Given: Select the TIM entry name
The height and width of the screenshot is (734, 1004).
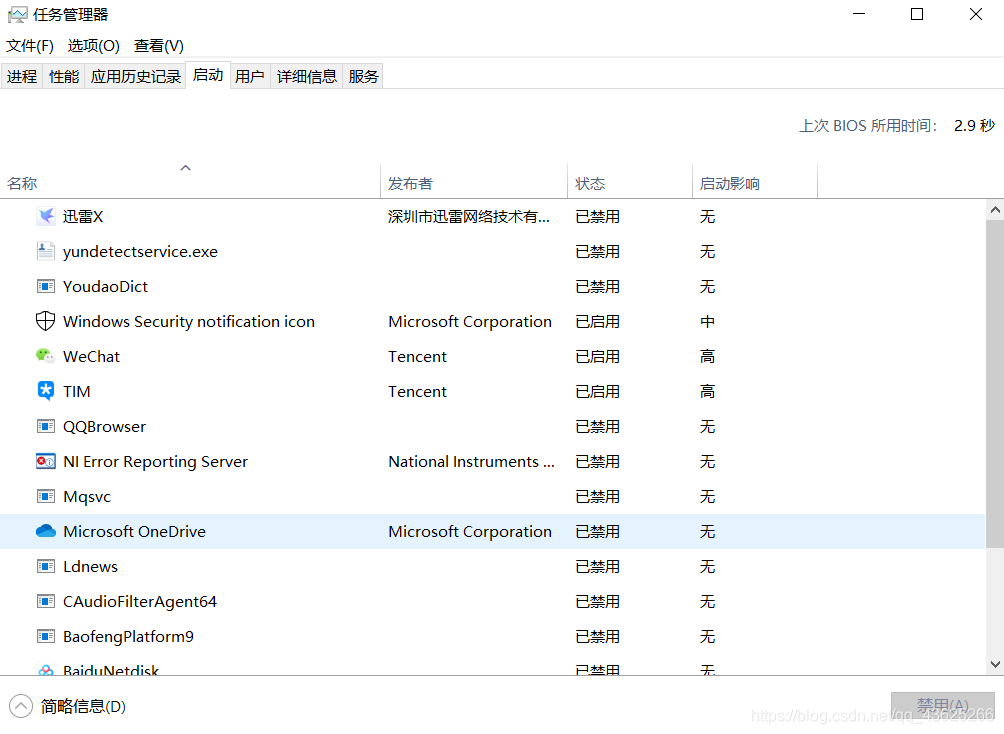Looking at the screenshot, I should (76, 391).
